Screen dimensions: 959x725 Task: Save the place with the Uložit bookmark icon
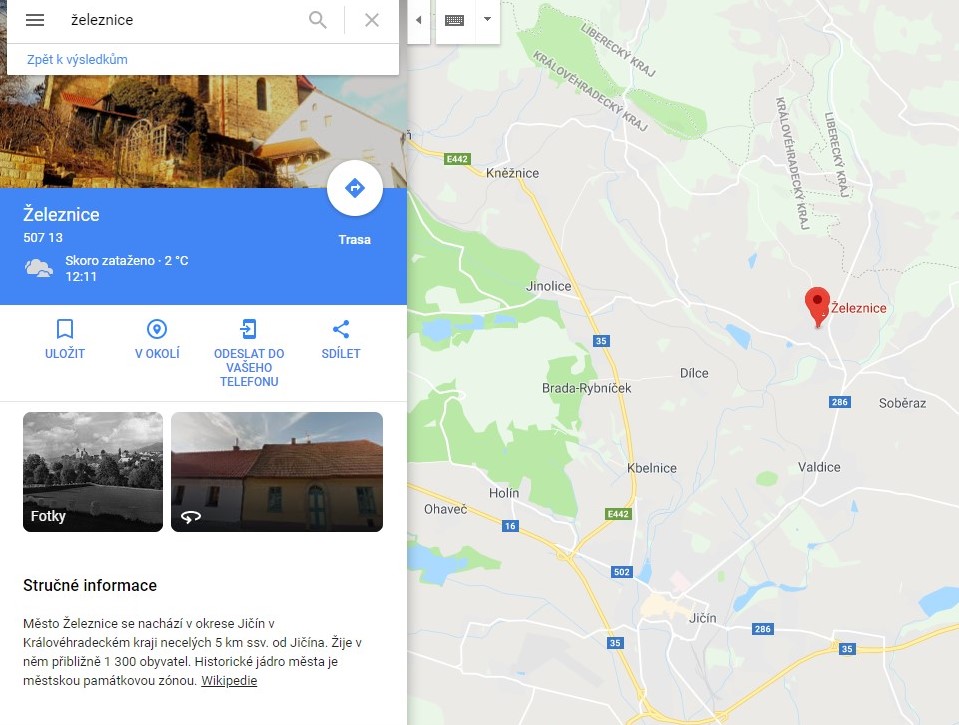[x=65, y=329]
